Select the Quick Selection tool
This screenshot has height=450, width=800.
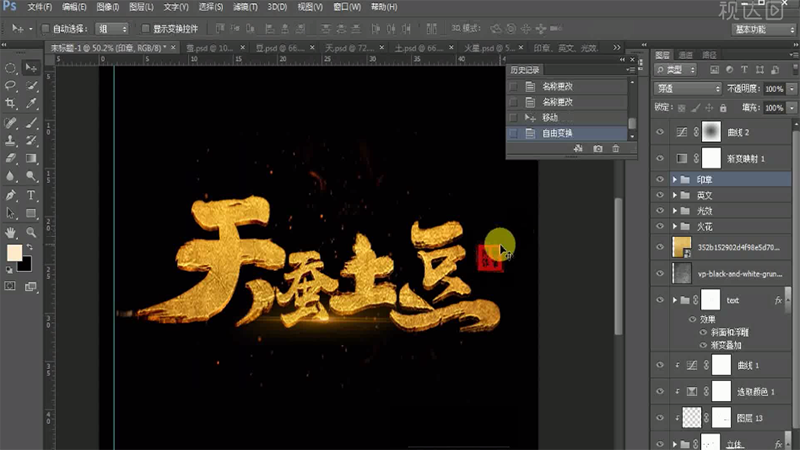tap(31, 86)
